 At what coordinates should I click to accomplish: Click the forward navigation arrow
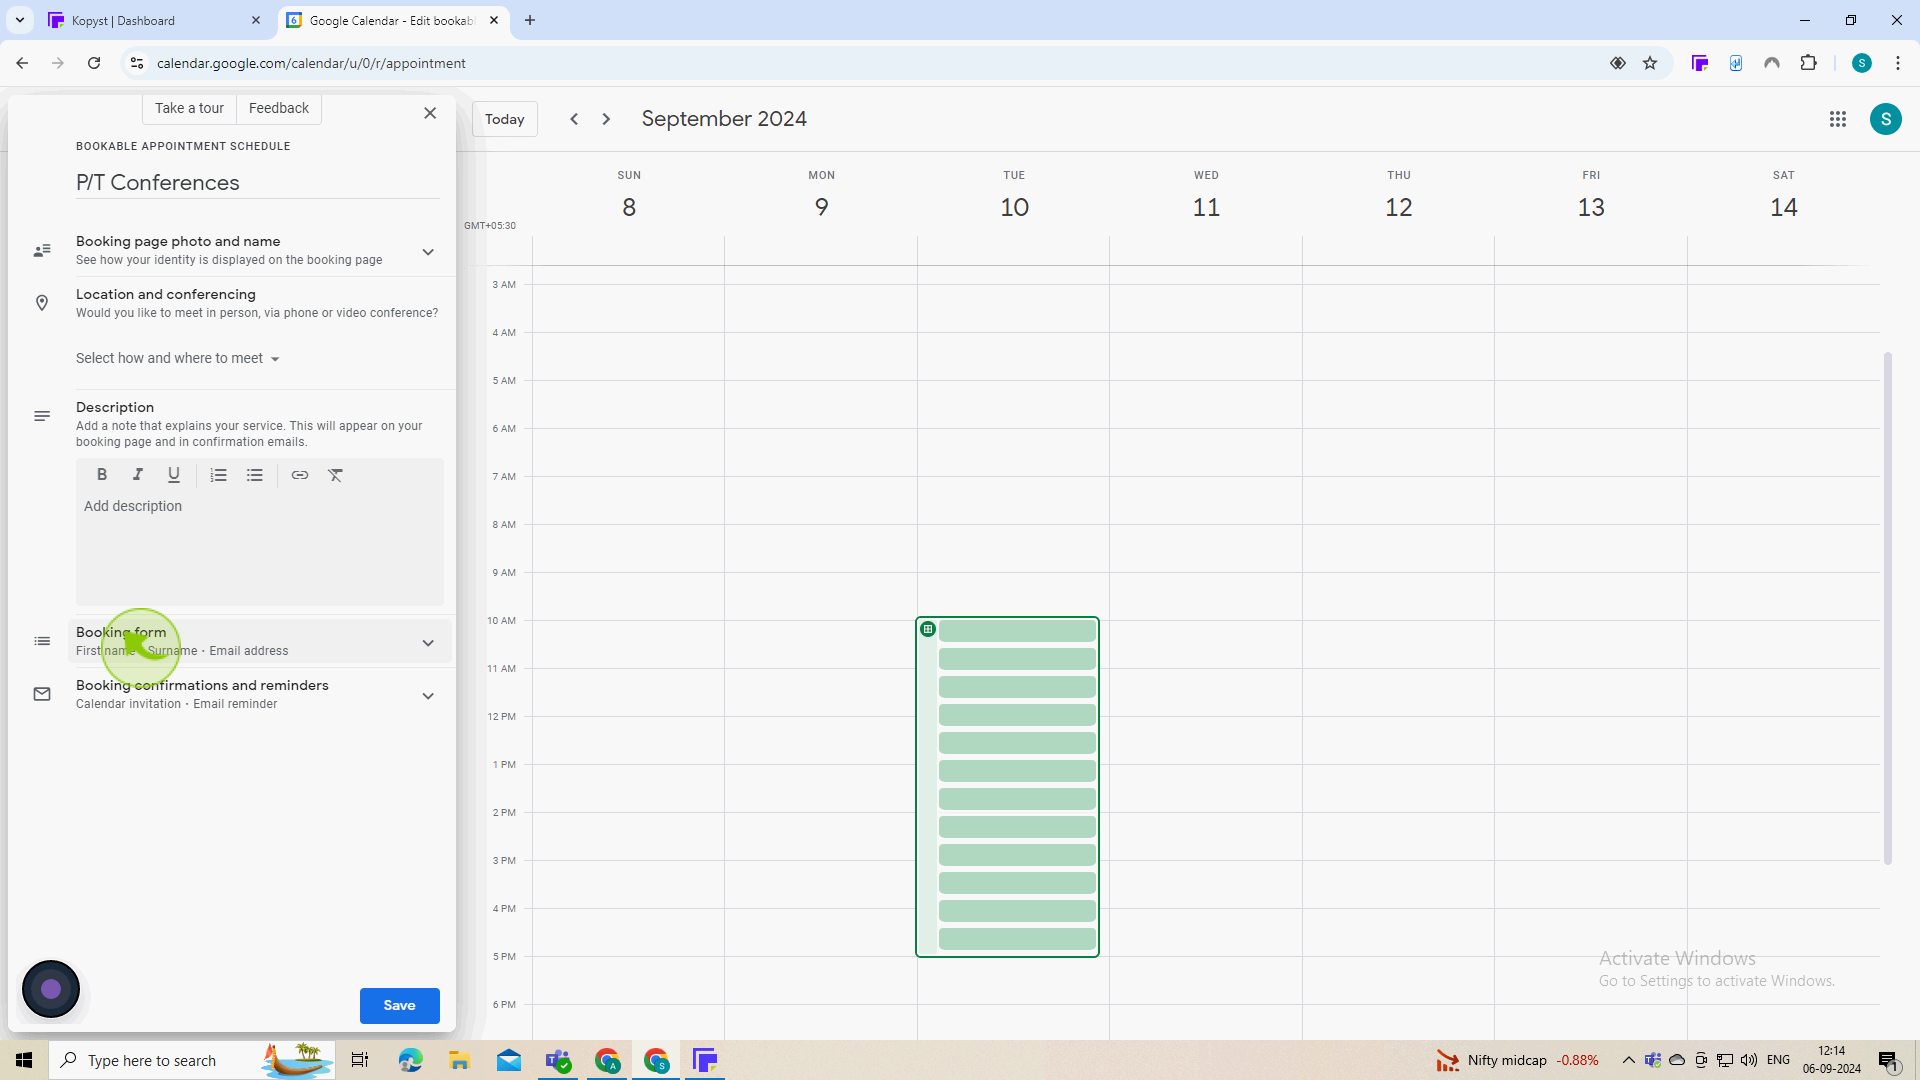click(x=605, y=119)
